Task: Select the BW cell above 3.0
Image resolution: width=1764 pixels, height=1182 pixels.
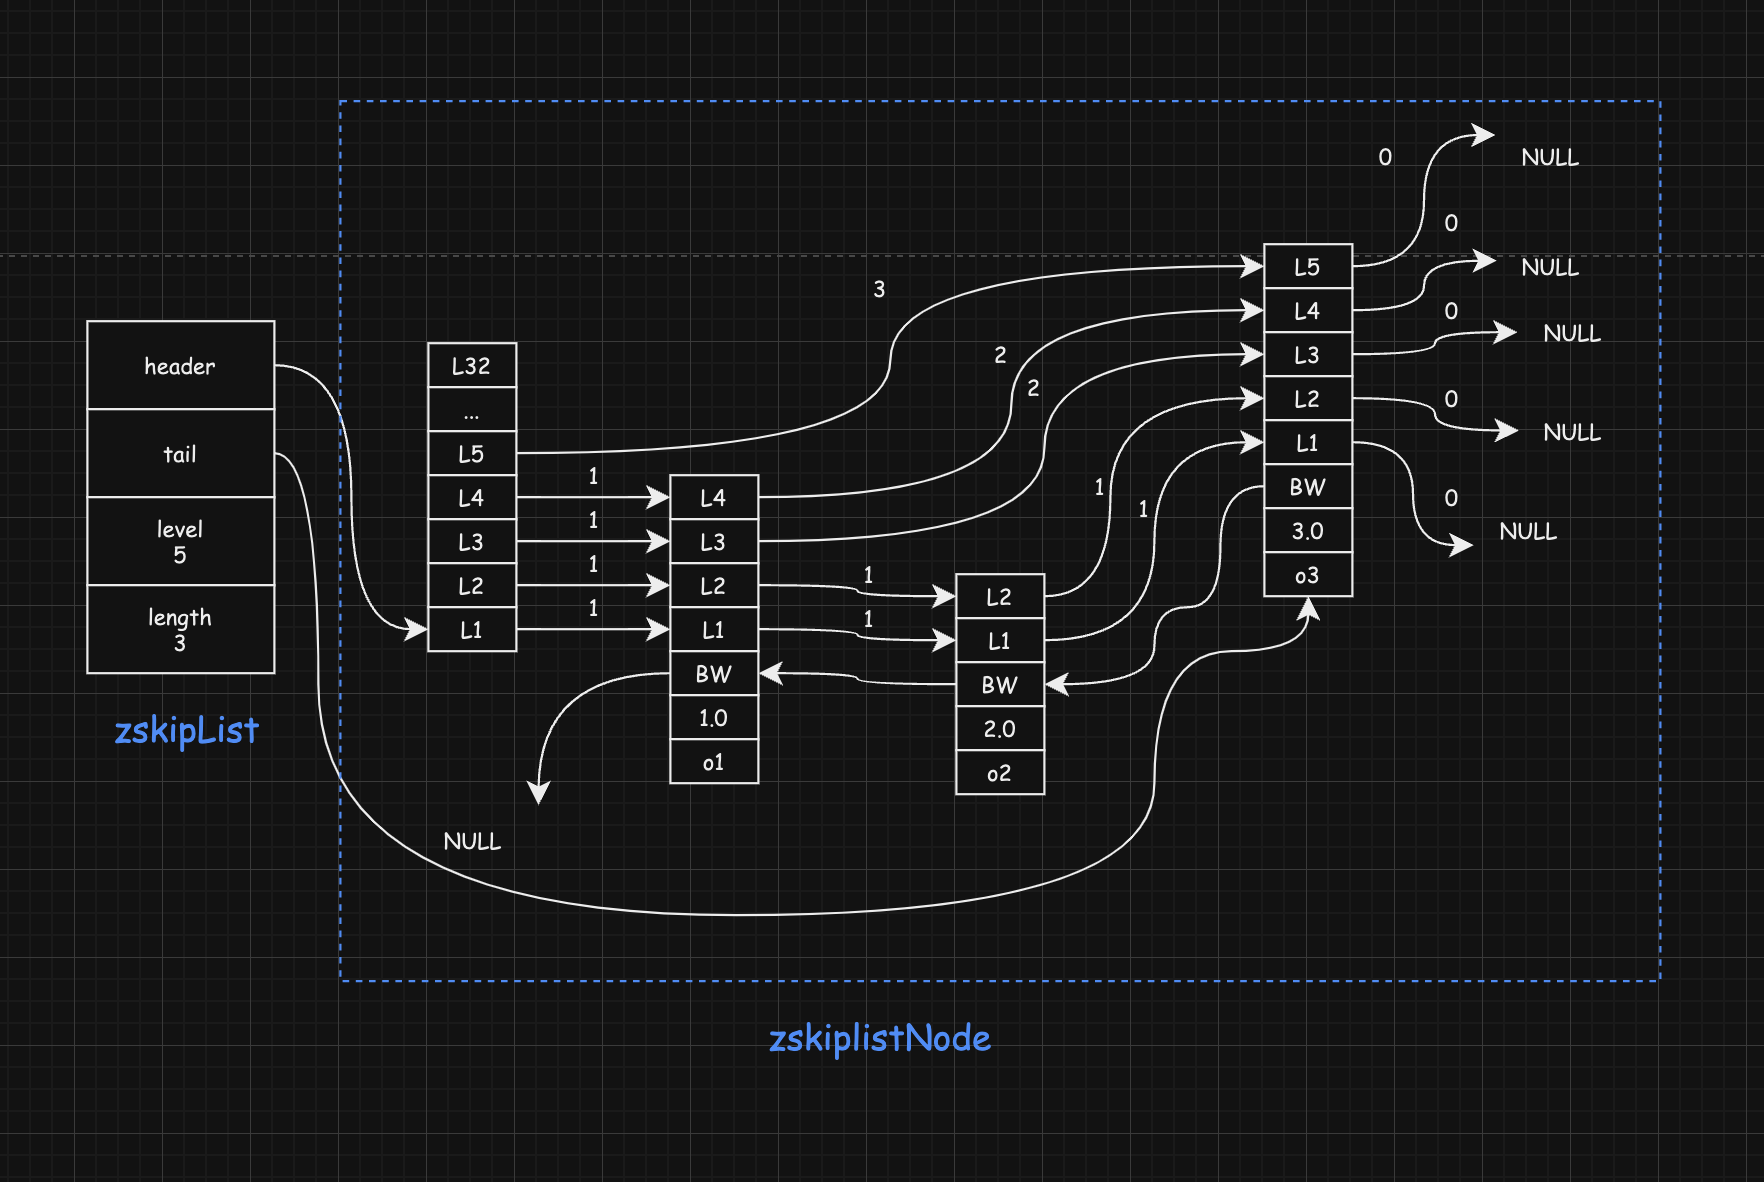Action: [x=1307, y=487]
